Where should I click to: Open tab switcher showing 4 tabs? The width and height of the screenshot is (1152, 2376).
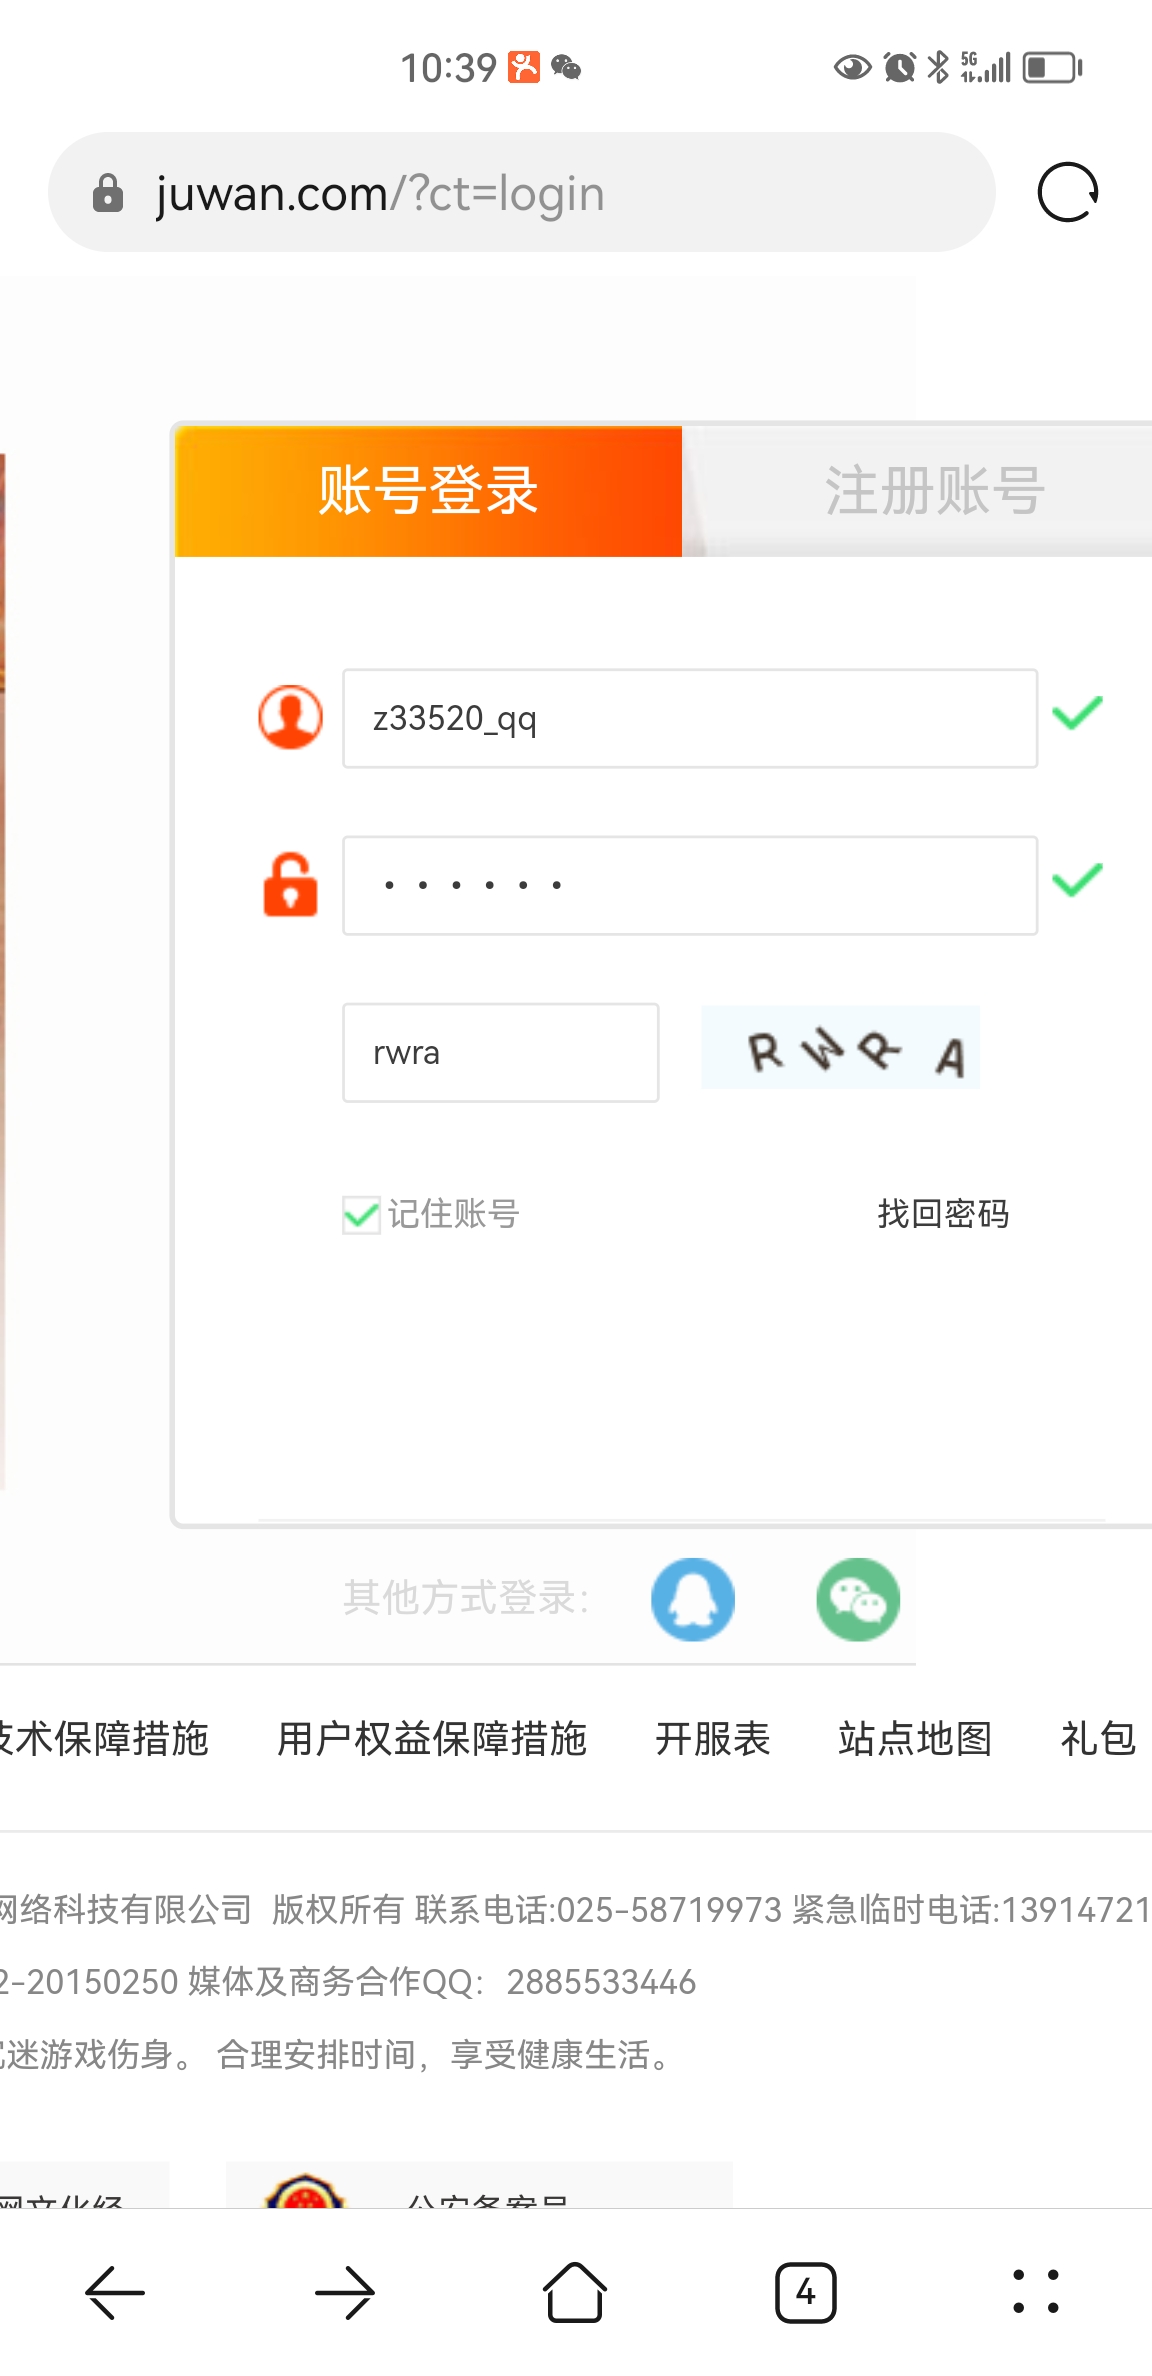point(805,2292)
